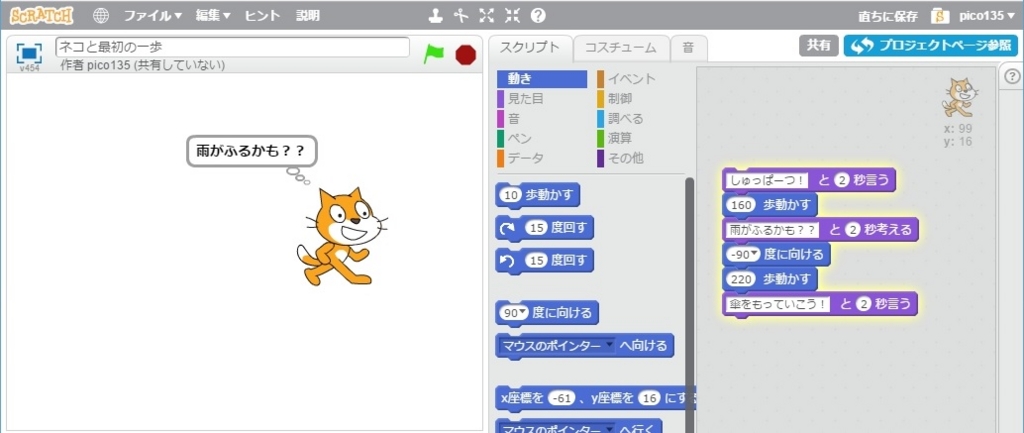Image resolution: width=1024 pixels, height=433 pixels.
Task: Open the palette 90 度に向ける dropdown
Action: click(524, 313)
